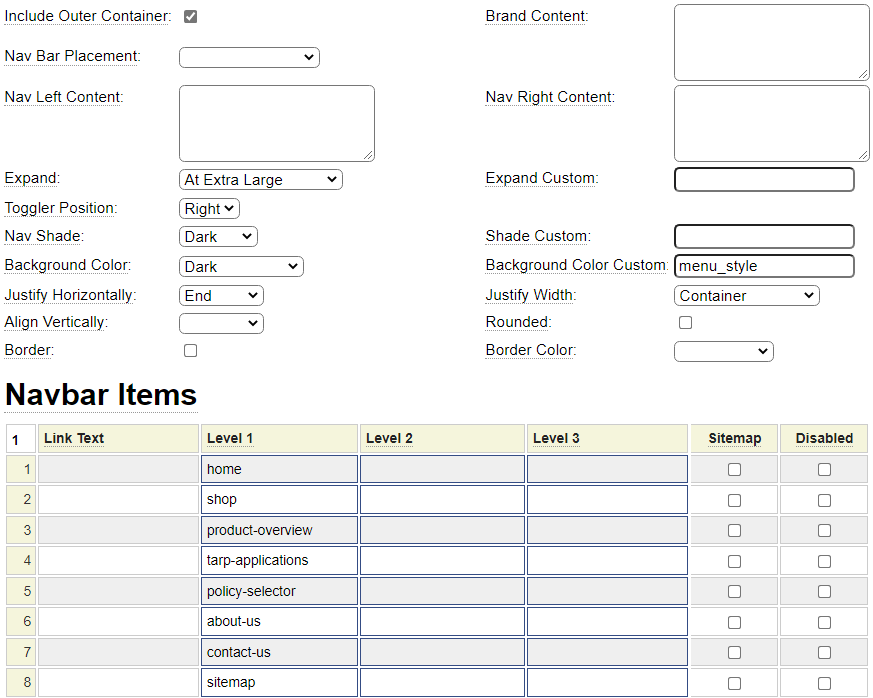Open the Nav Bar Placement dropdown
The width and height of the screenshot is (873, 698).
[x=249, y=57]
